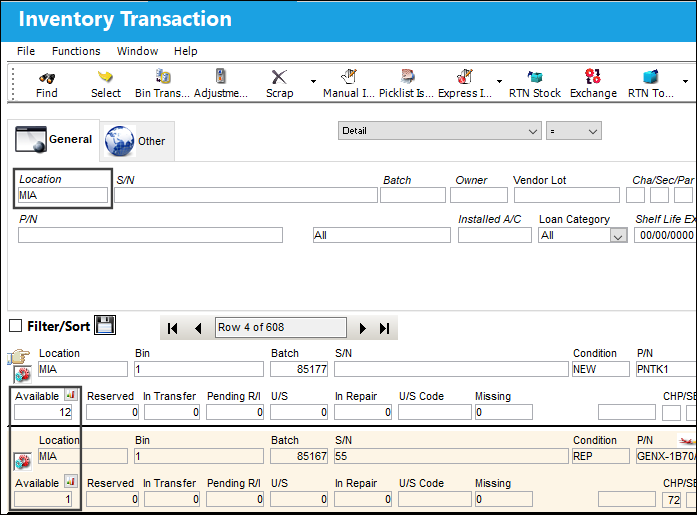Switch to the General tab

coord(53,140)
